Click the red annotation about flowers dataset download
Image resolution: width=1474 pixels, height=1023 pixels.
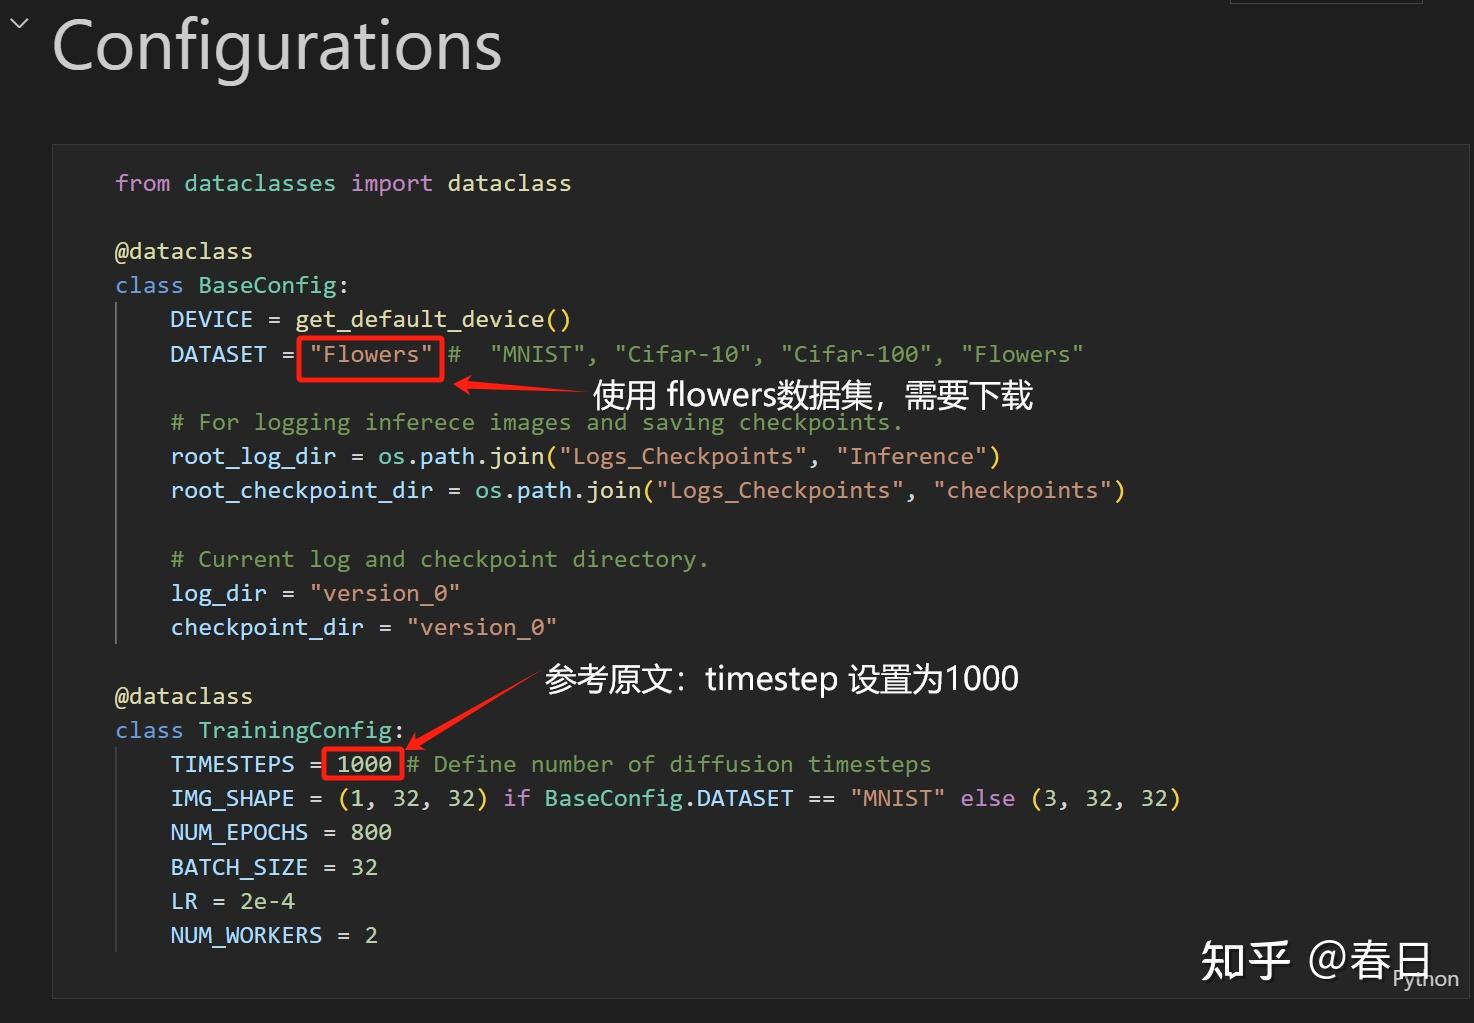click(x=813, y=394)
